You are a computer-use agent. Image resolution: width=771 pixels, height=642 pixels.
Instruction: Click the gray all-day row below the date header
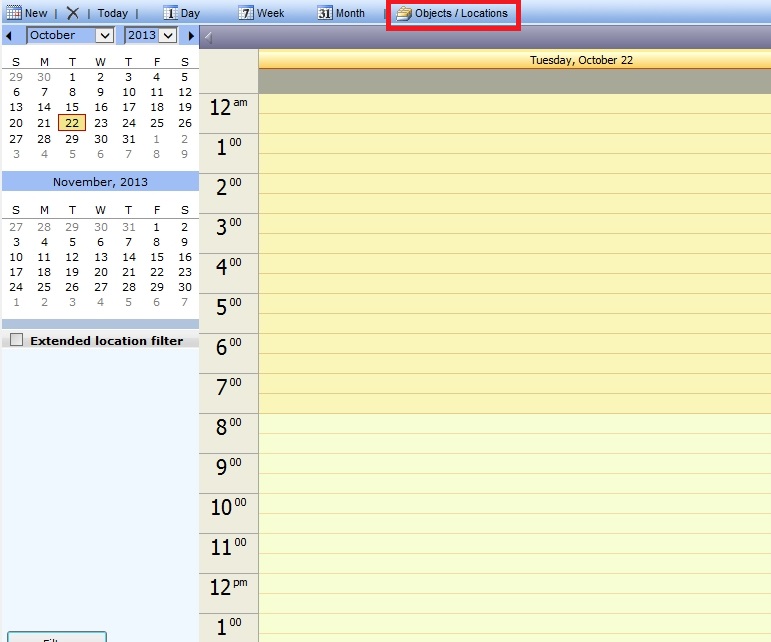pos(514,81)
